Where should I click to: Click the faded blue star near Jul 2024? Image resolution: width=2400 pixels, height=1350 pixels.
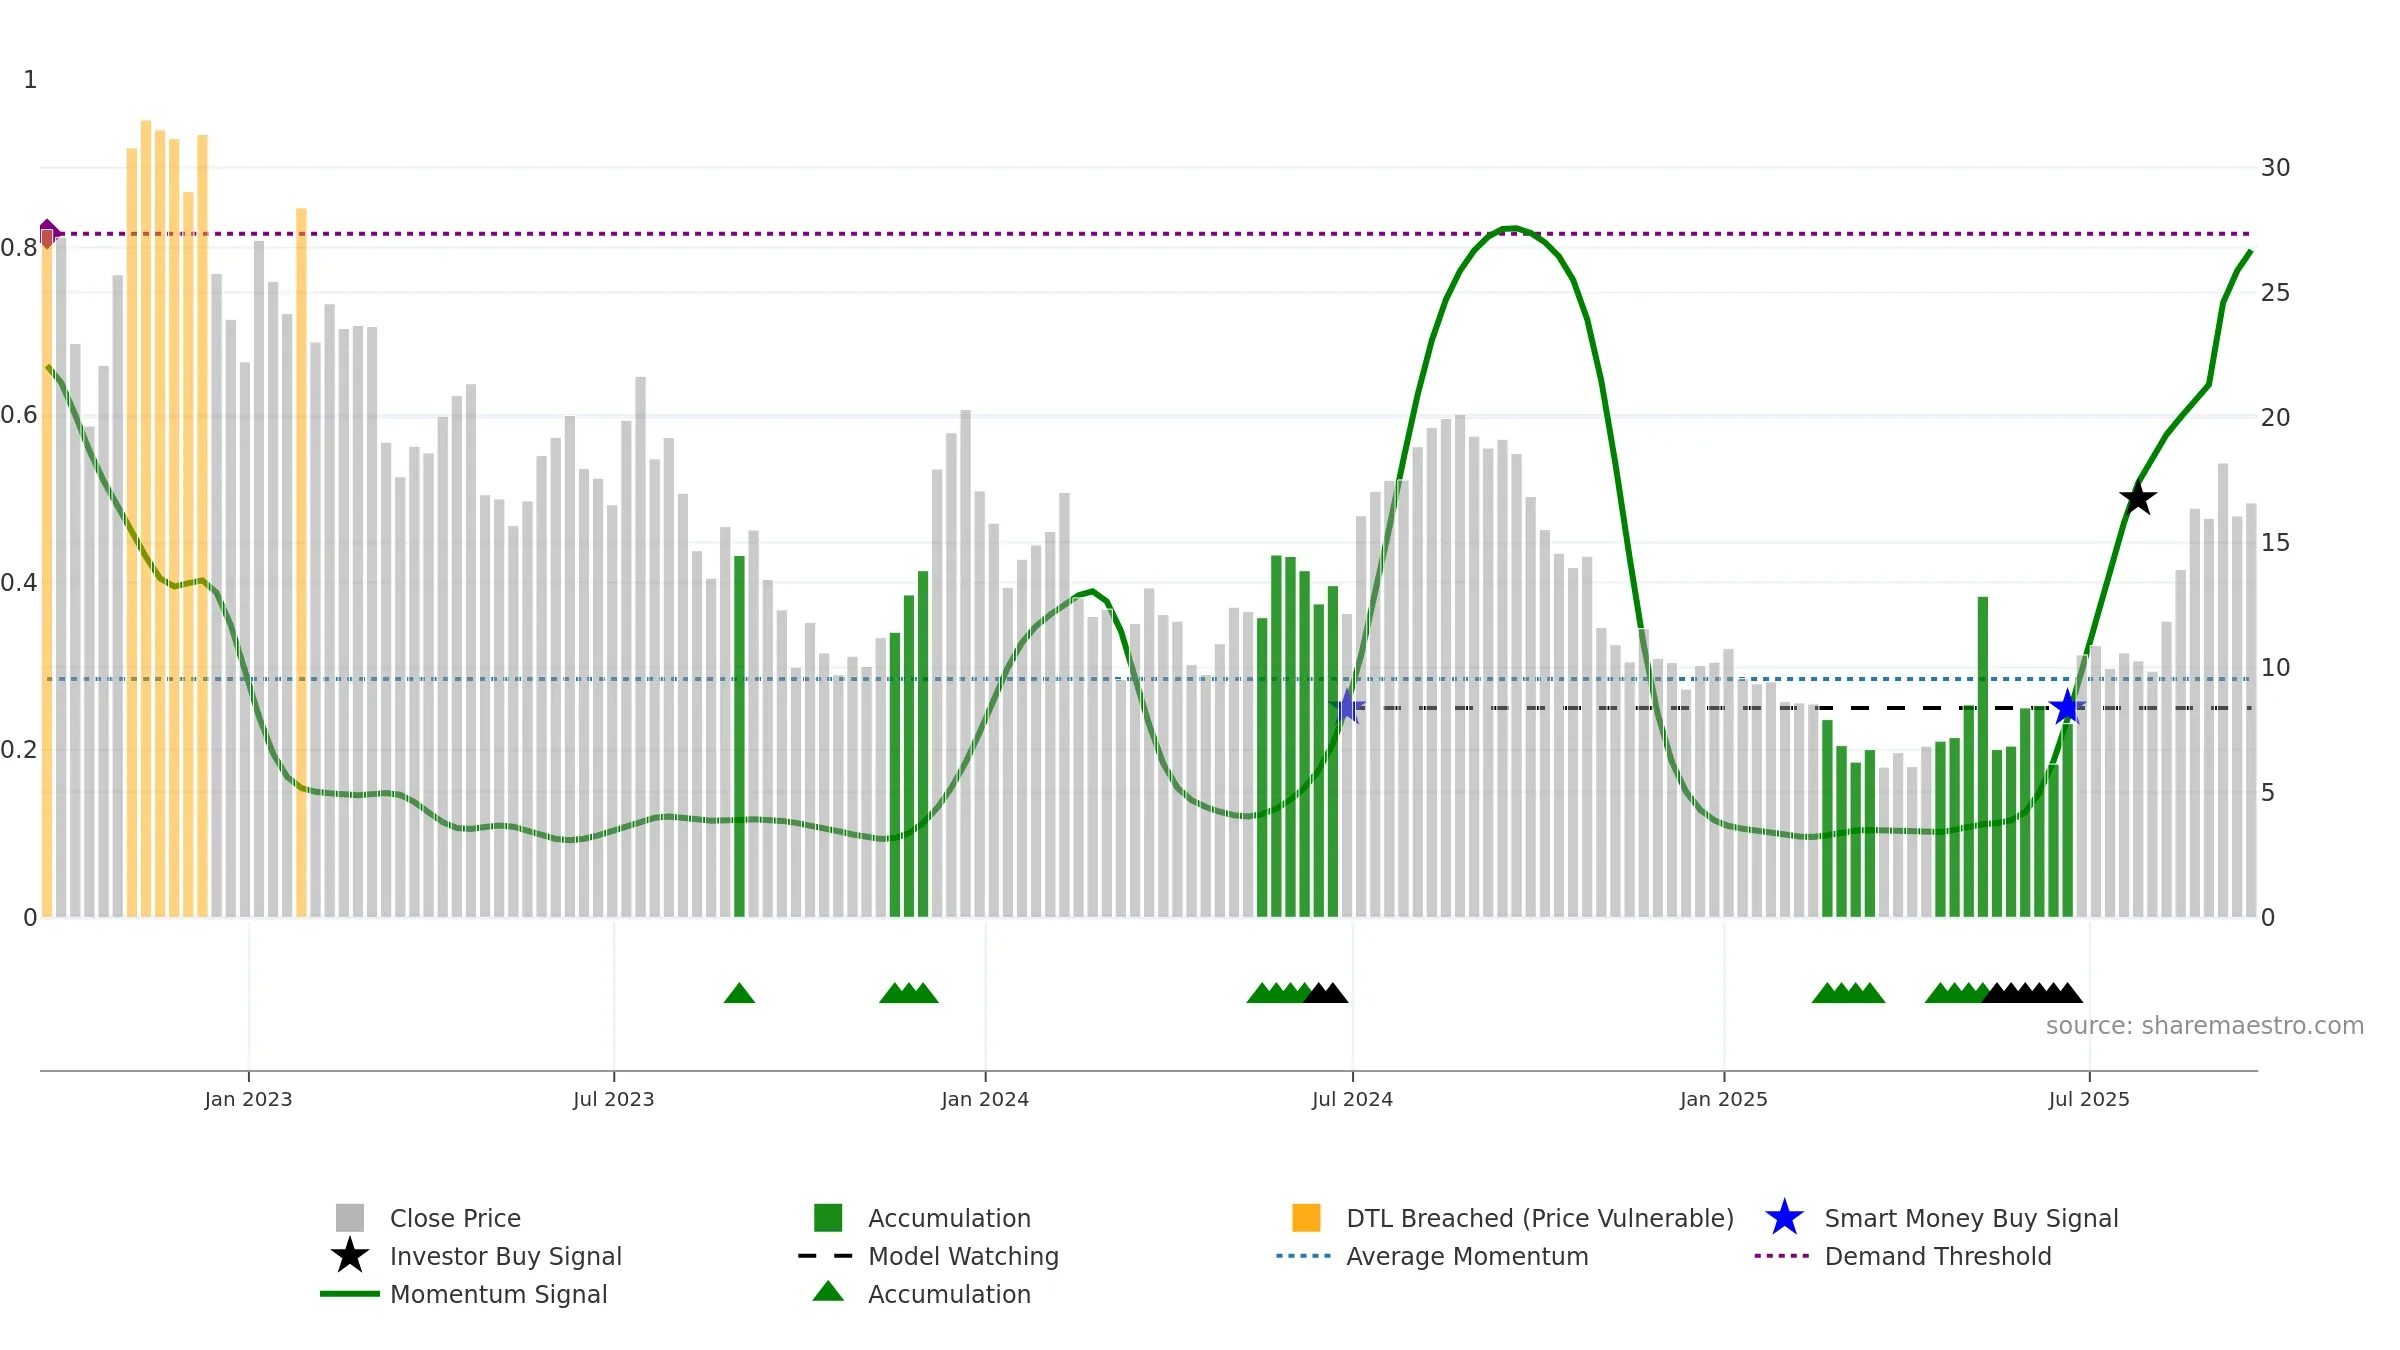coord(1348,707)
